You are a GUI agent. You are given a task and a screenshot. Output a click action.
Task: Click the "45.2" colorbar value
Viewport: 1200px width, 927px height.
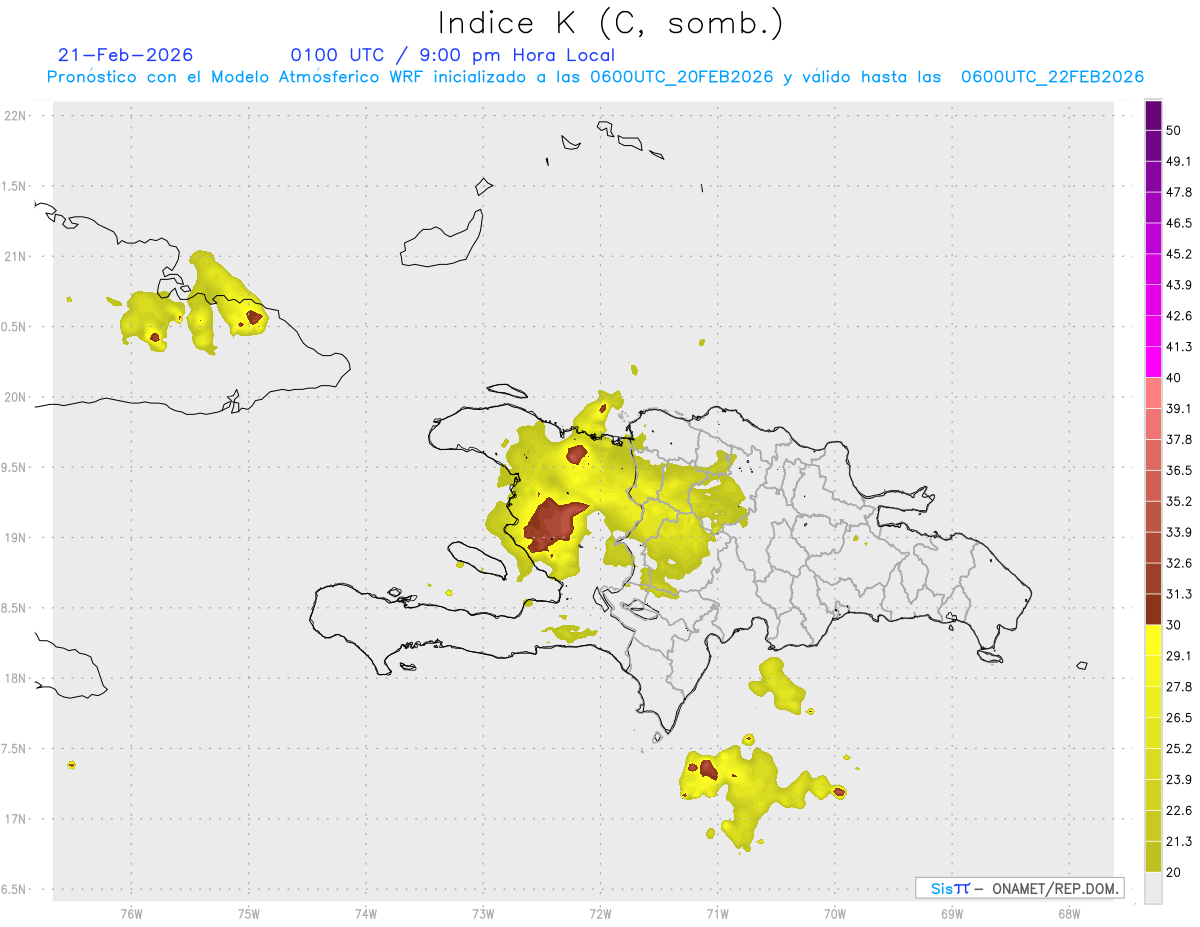pos(1179,254)
